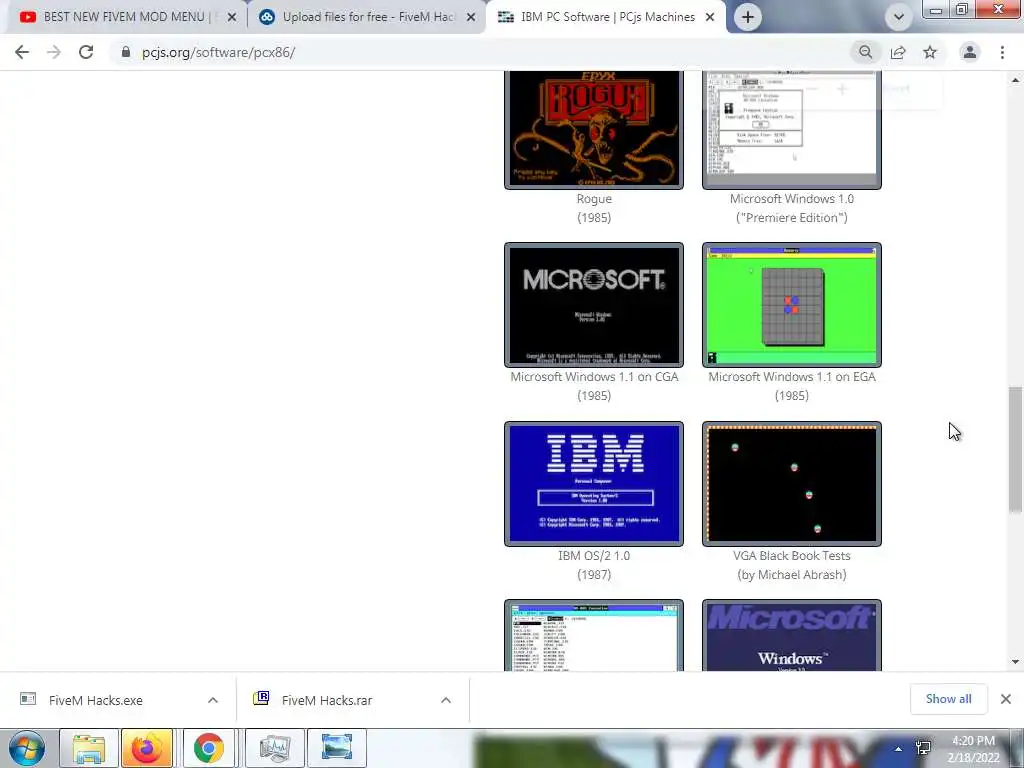The height and width of the screenshot is (768, 1024).
Task: Open Windows 1.1 on EGA thumbnail
Action: [792, 305]
